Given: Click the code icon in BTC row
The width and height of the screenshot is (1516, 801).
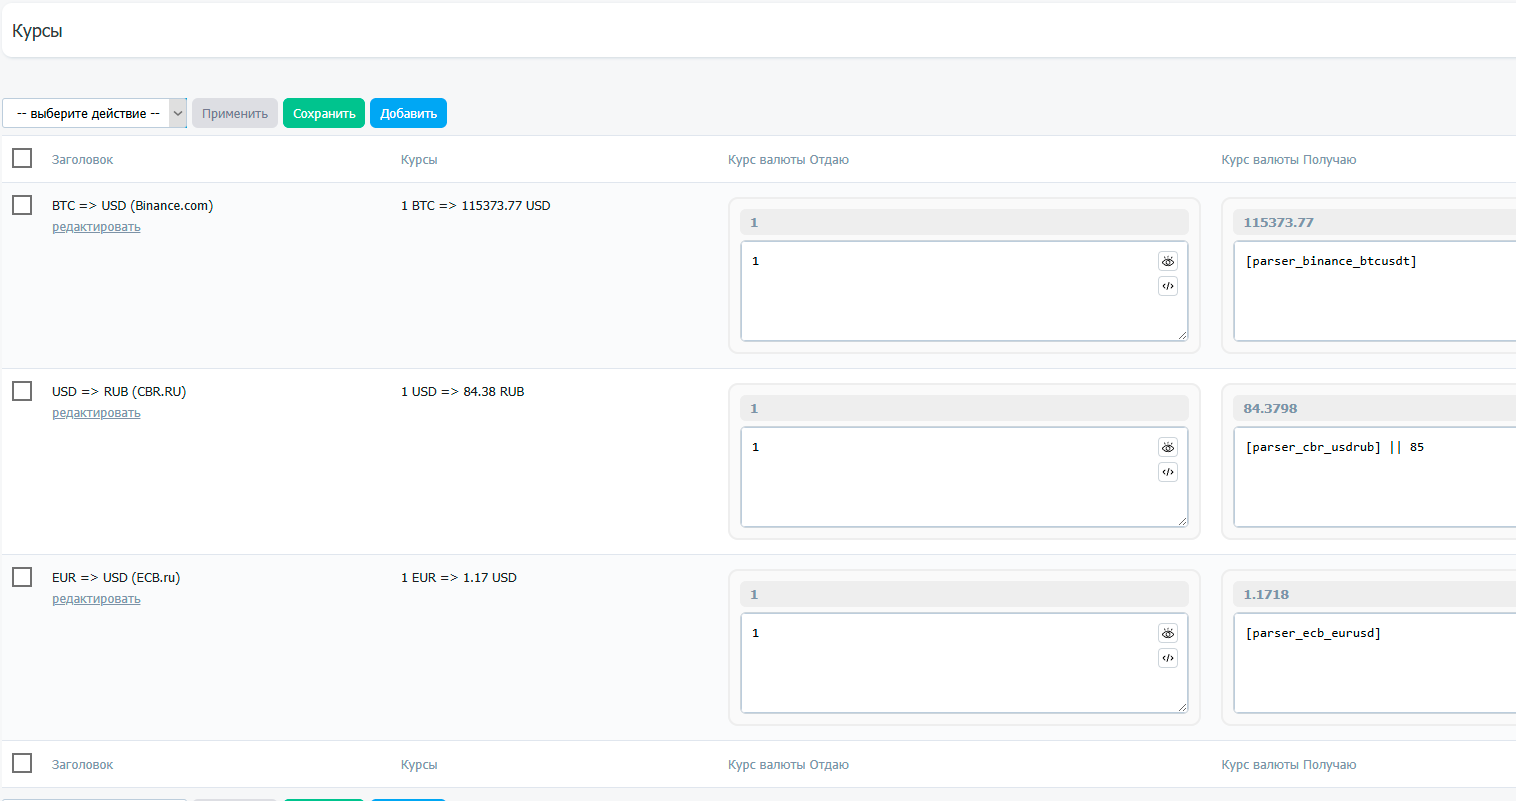Looking at the screenshot, I should pyautogui.click(x=1167, y=286).
